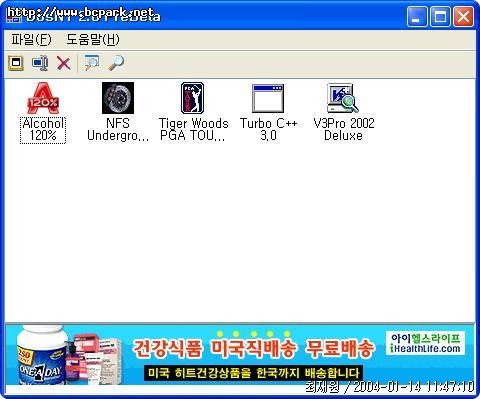Open the iHealthLife.com banner logo
The image size is (480, 399).
tap(426, 343)
